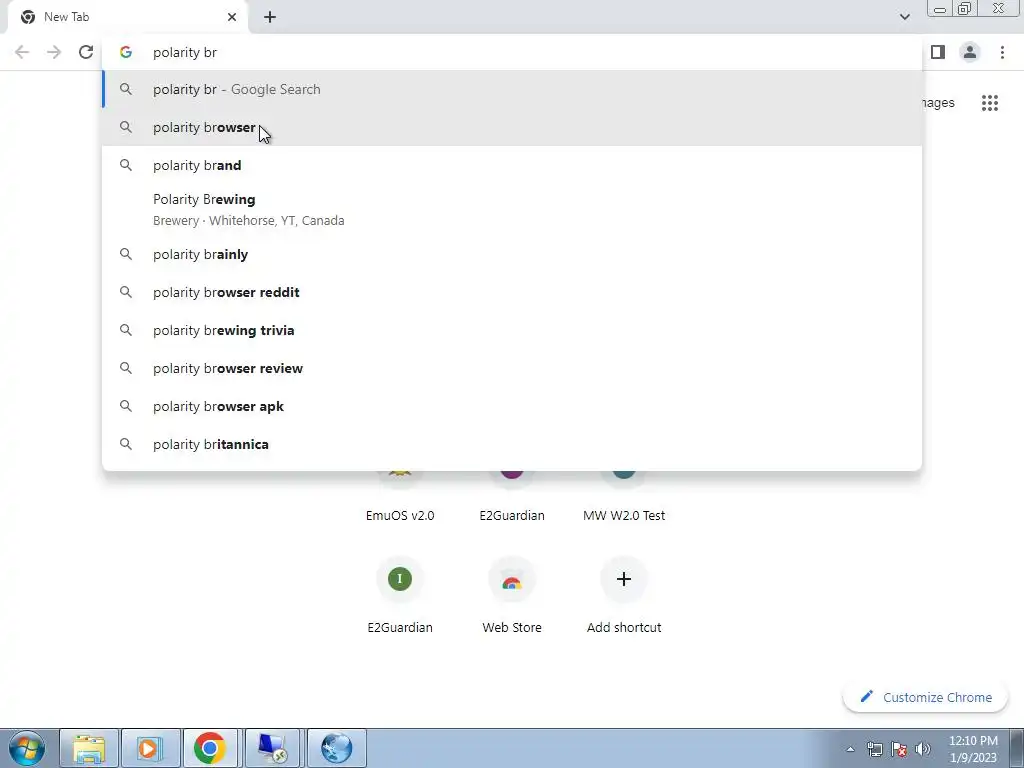Select the Polarity Brewing brewery suggestion
This screenshot has height=768, width=1024.
pos(512,210)
